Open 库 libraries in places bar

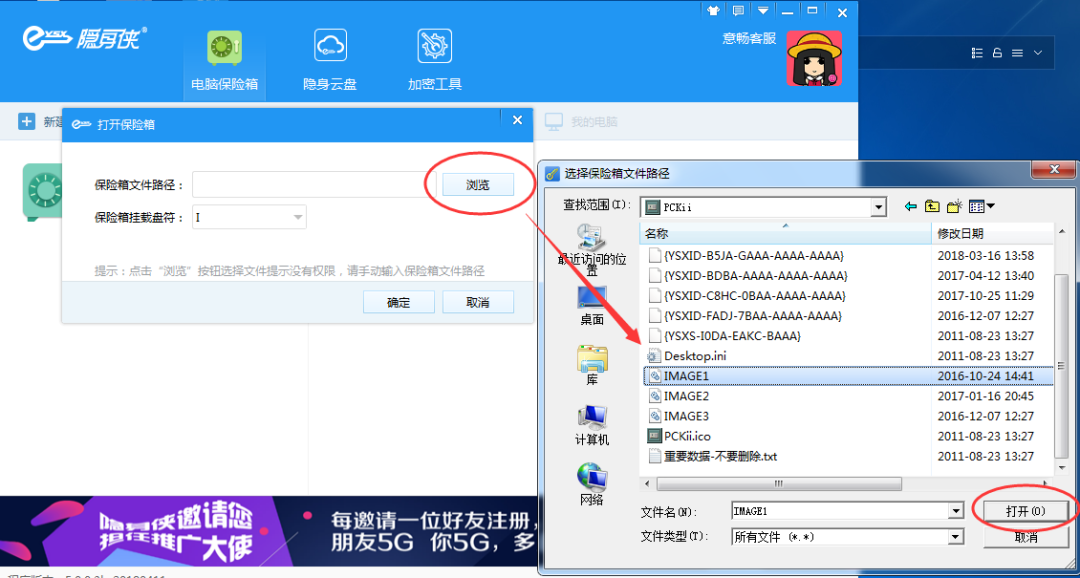[x=592, y=364]
